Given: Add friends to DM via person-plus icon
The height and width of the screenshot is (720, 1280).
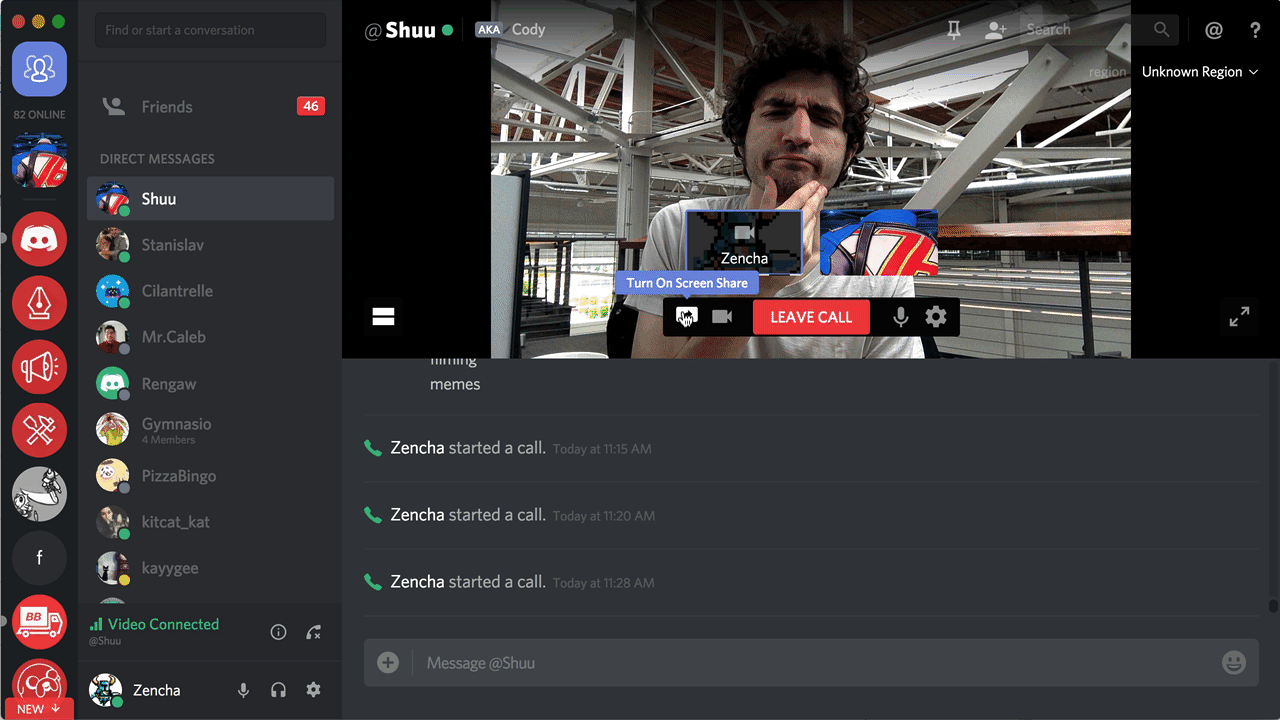Looking at the screenshot, I should [995, 30].
